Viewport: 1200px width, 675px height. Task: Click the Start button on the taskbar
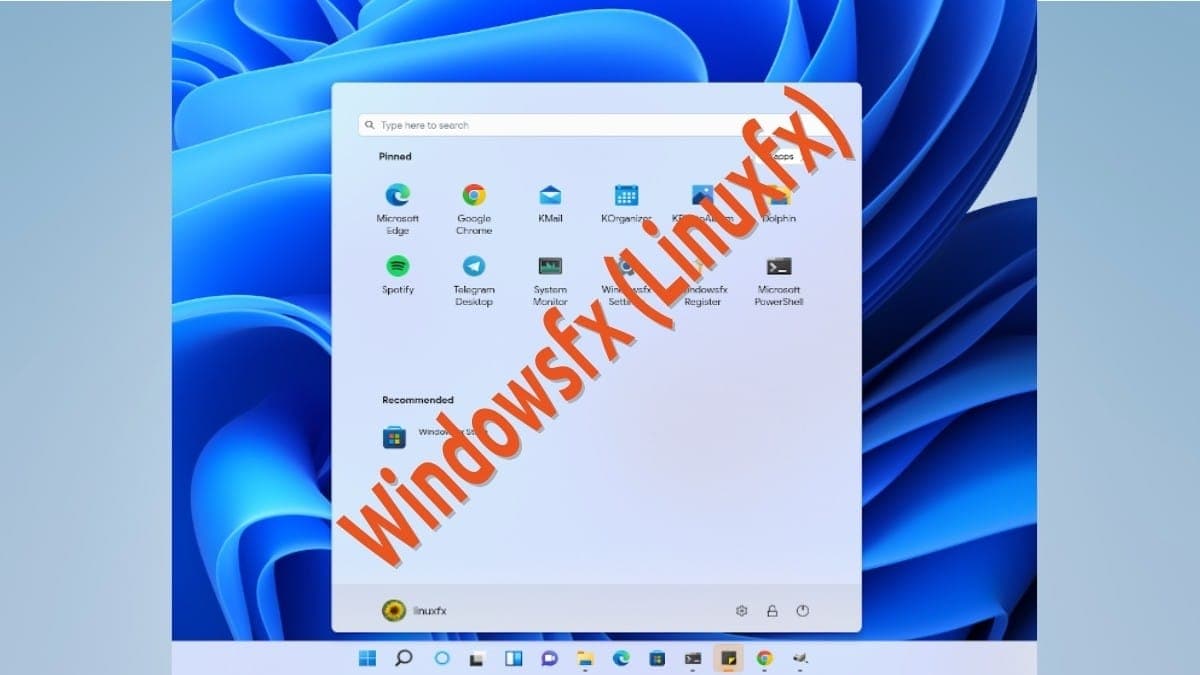368,658
